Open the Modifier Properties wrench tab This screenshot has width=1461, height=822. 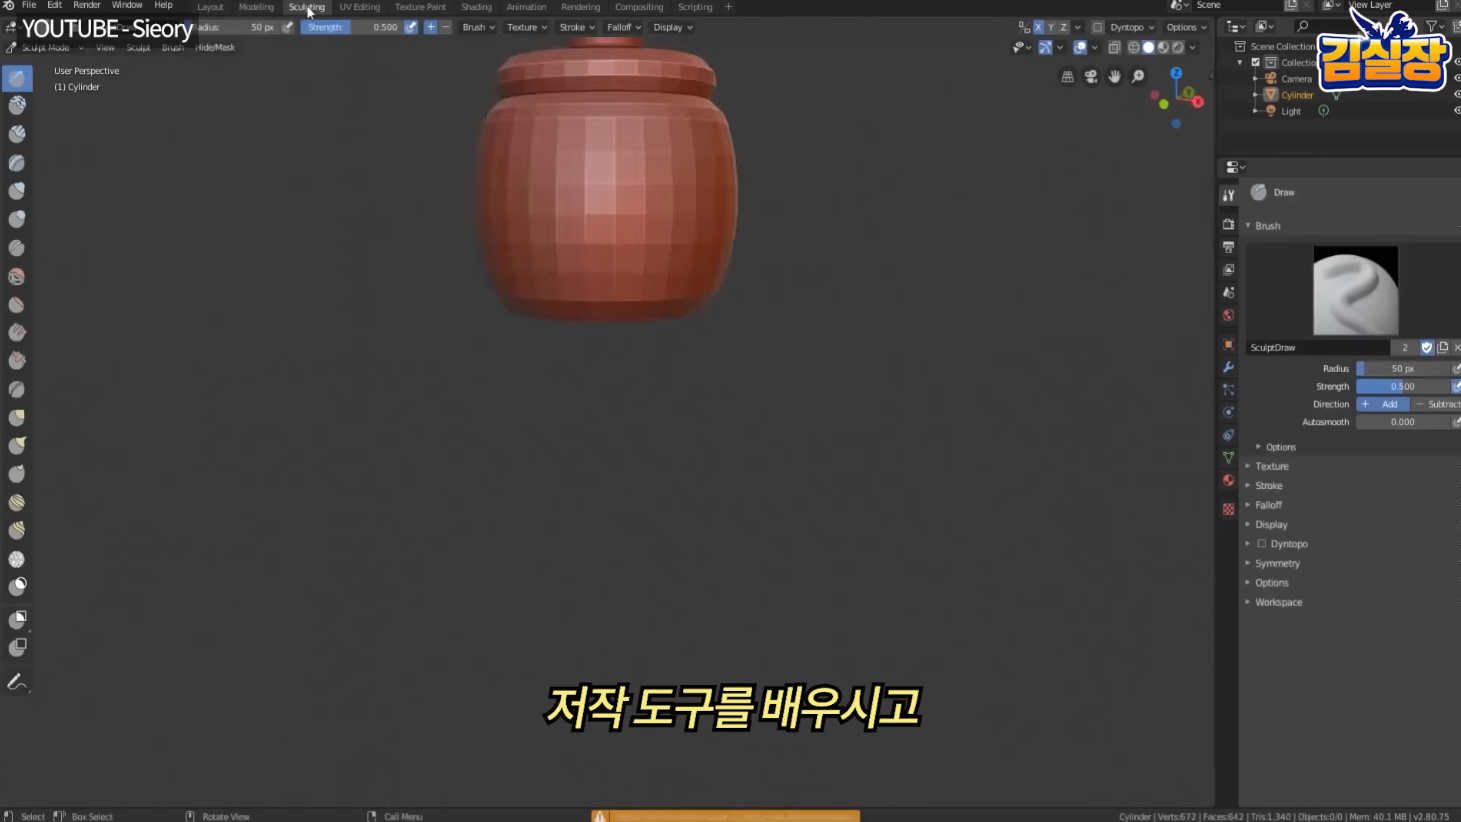1227,367
